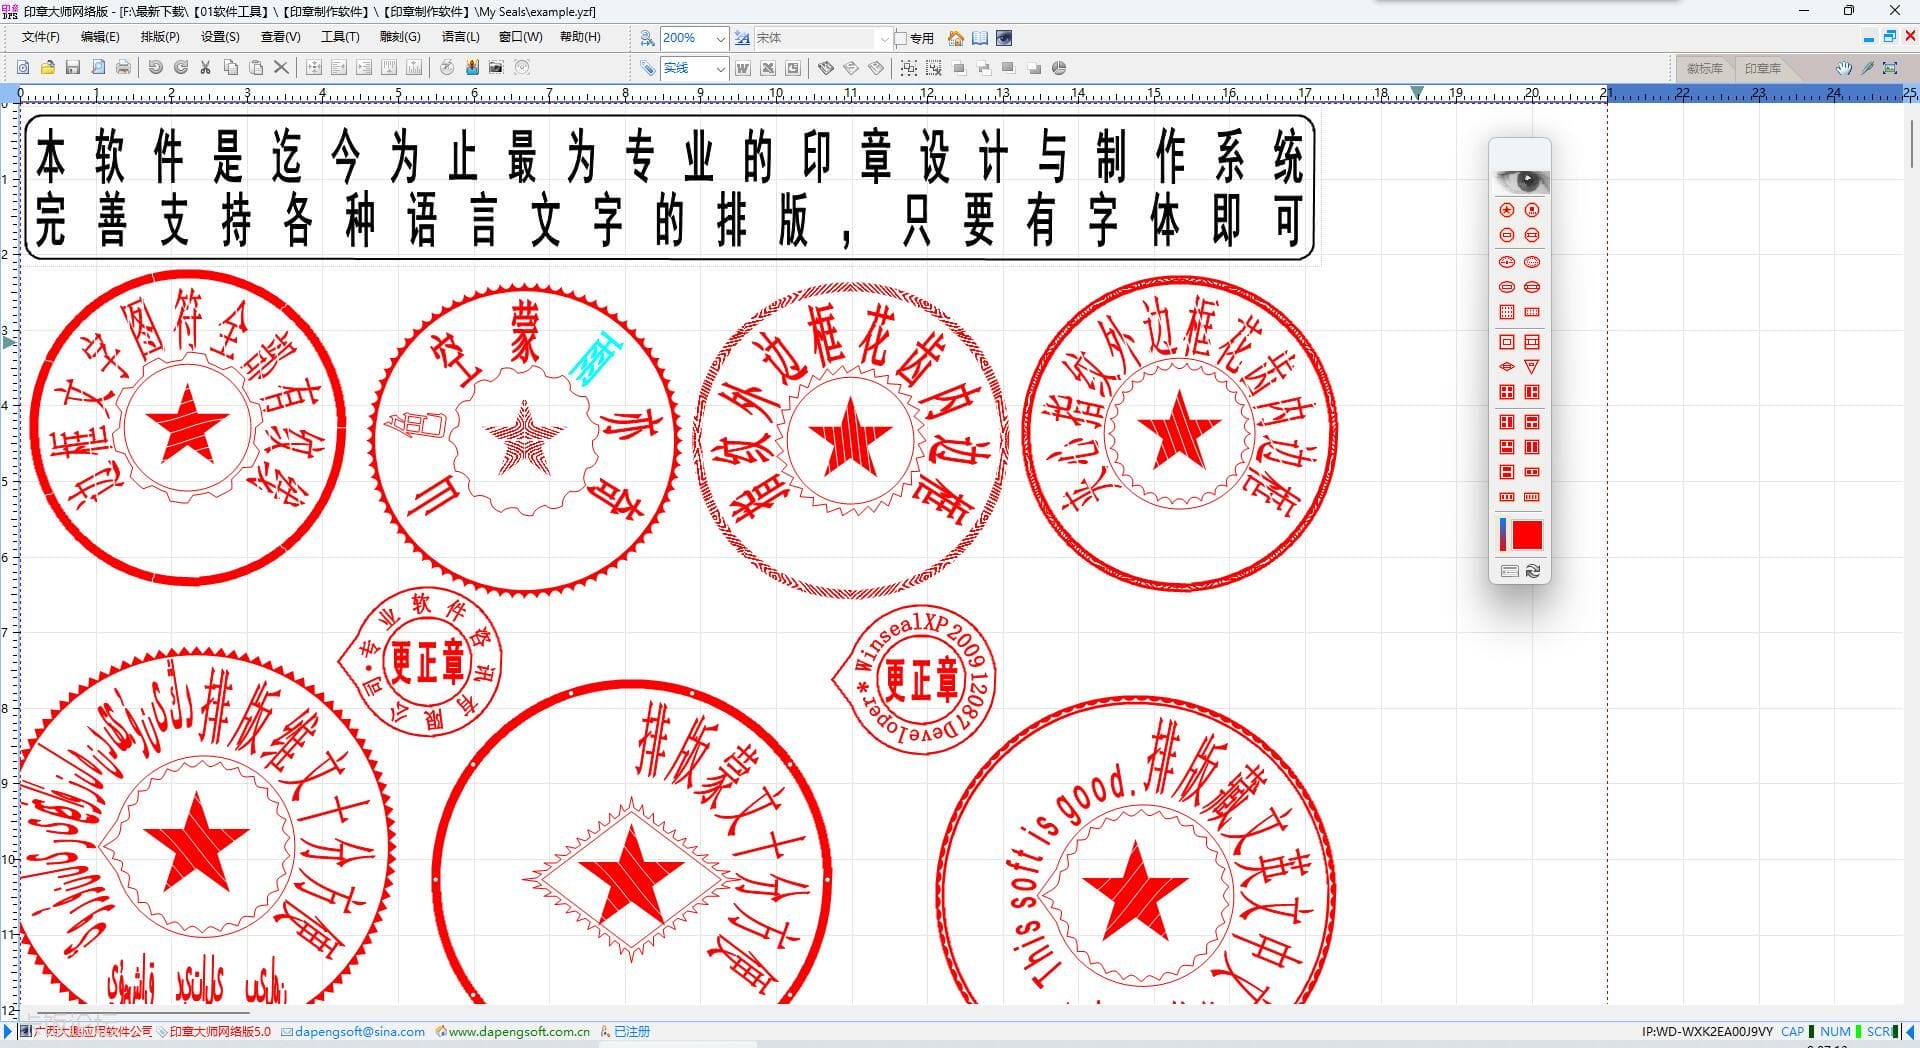The image size is (1920, 1048).
Task: Open the 200% zoom dropdown
Action: pos(720,38)
